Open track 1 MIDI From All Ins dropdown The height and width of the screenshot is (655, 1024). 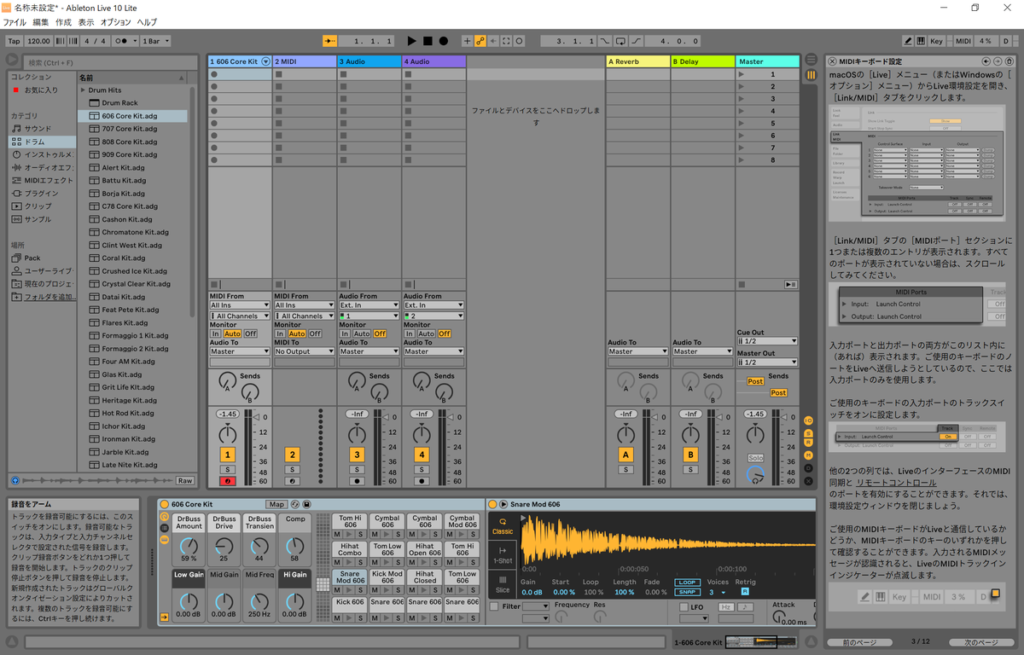tap(240, 305)
